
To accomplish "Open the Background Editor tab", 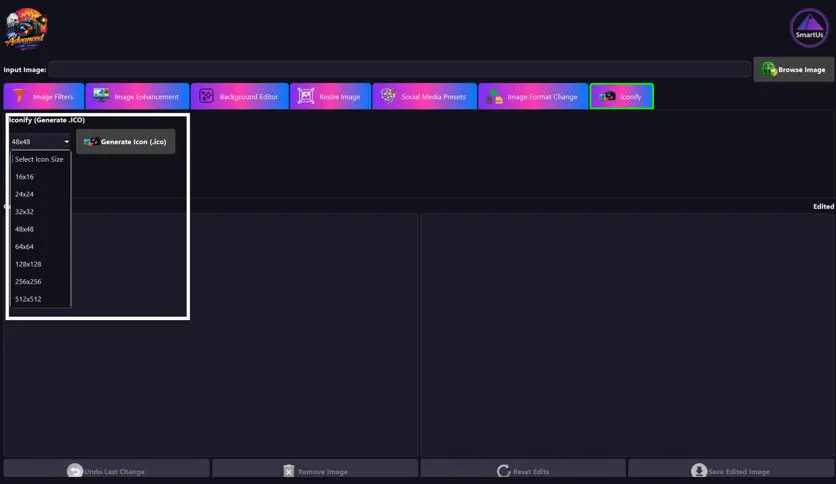I will pos(240,96).
